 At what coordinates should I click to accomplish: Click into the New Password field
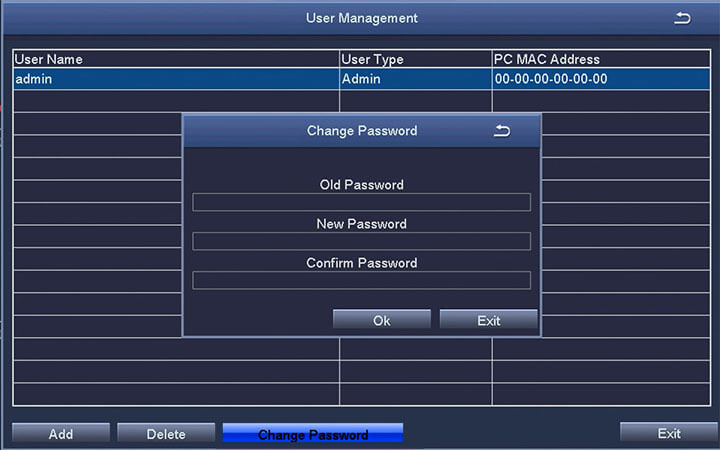tap(361, 241)
